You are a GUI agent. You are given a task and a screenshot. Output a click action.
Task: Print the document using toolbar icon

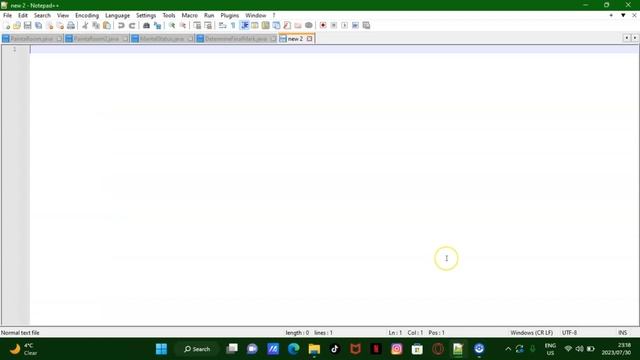click(x=71, y=25)
